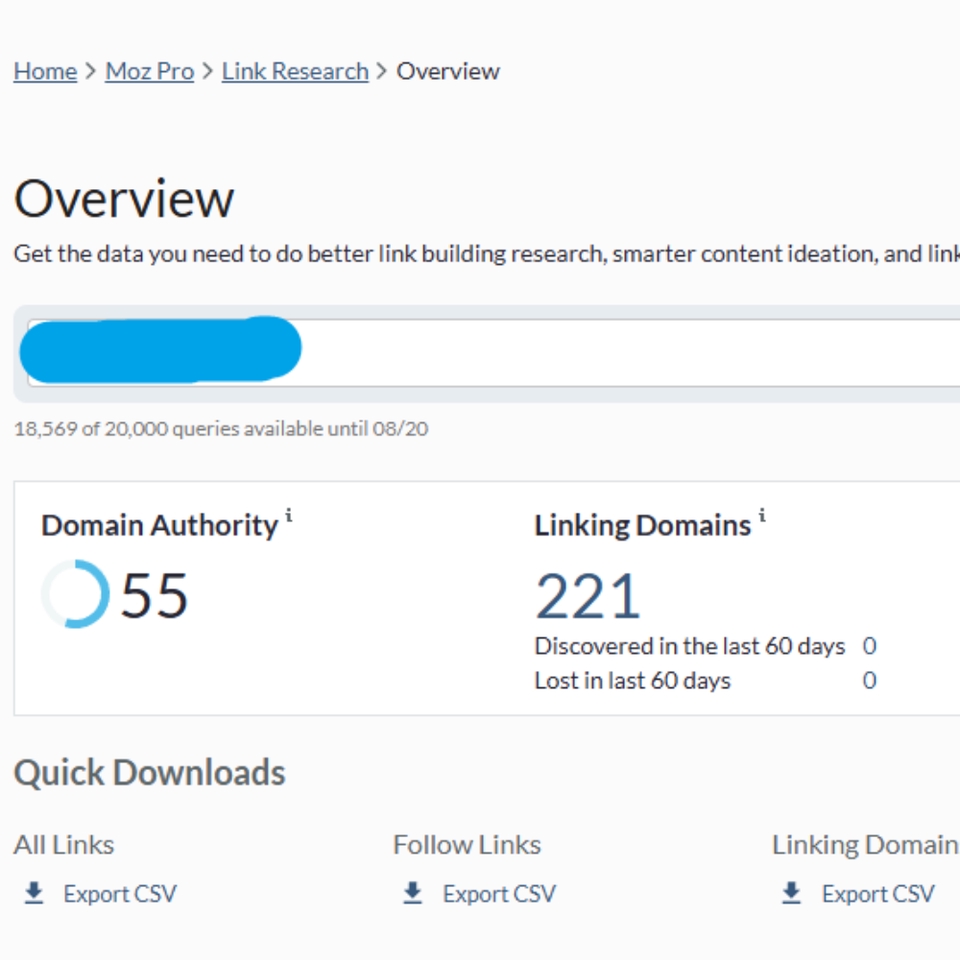Click the Lost in last 60 days value
The height and width of the screenshot is (960, 960).
[869, 680]
